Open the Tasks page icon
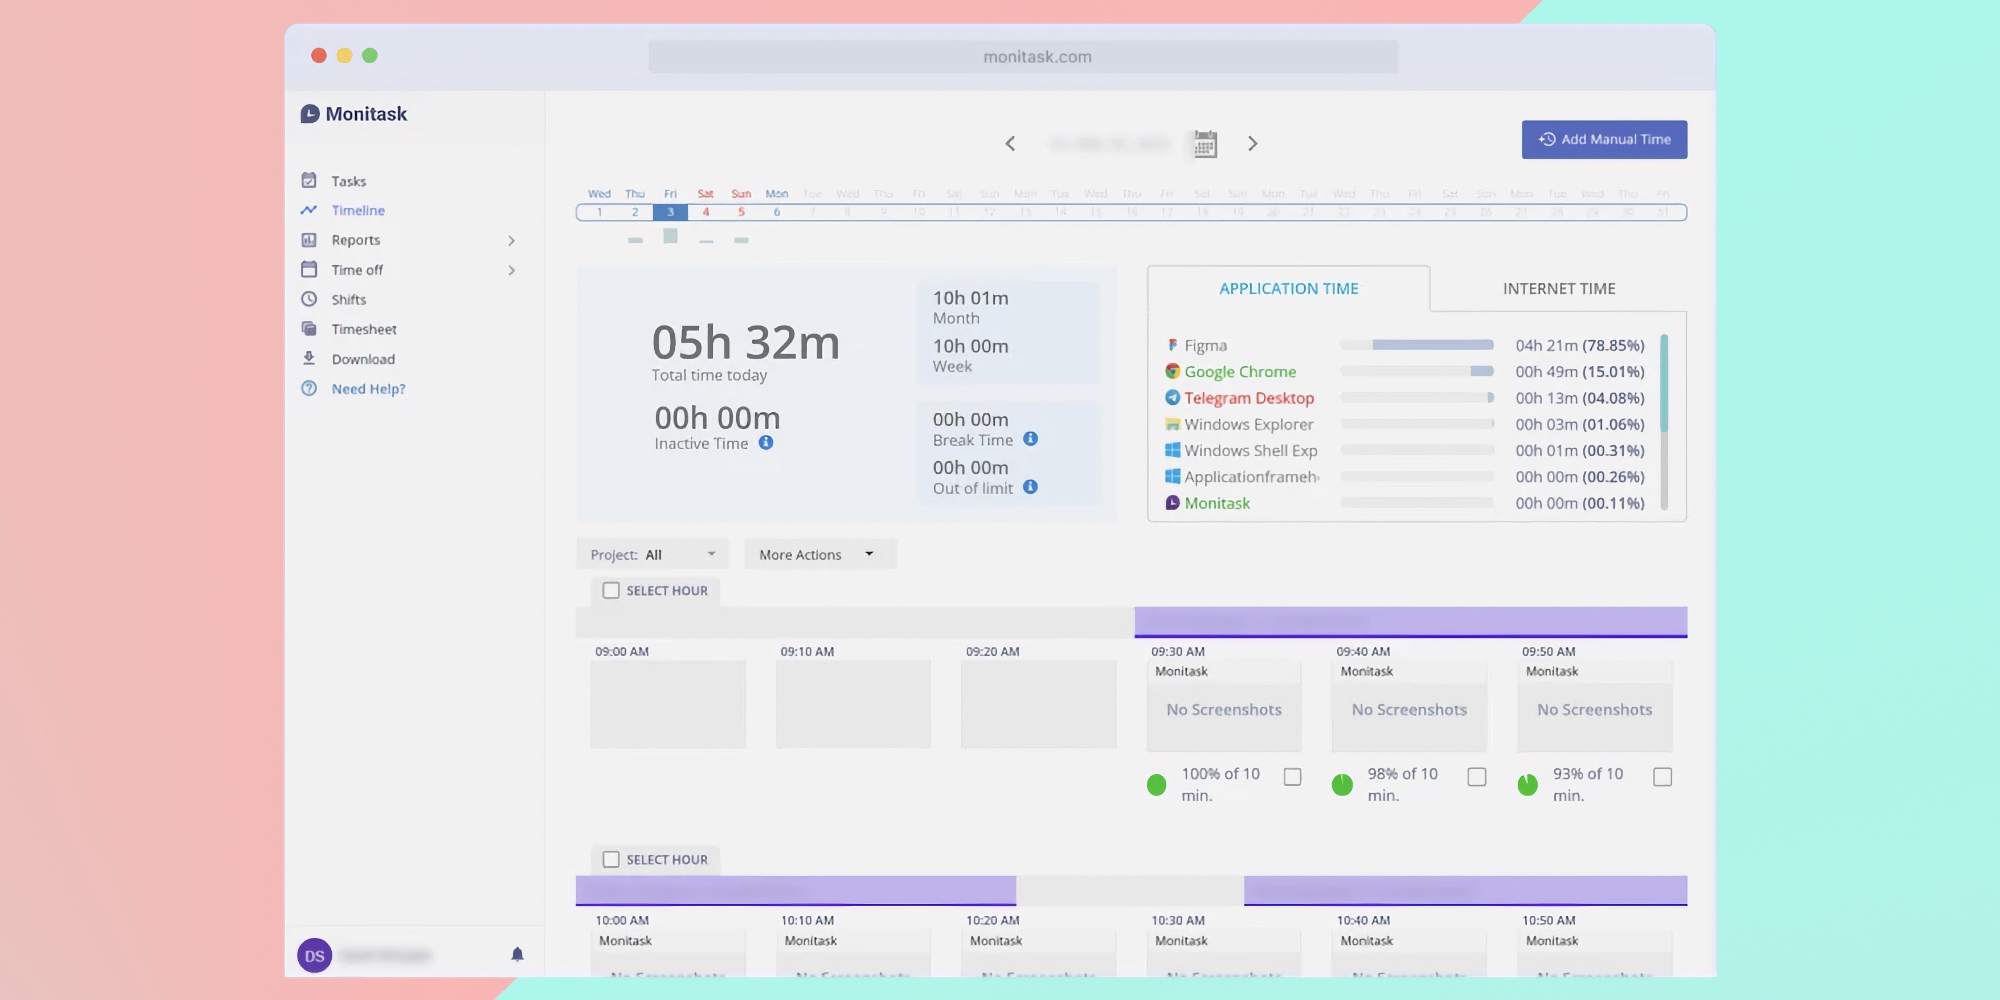Image resolution: width=2000 pixels, height=1000 pixels. coord(309,181)
